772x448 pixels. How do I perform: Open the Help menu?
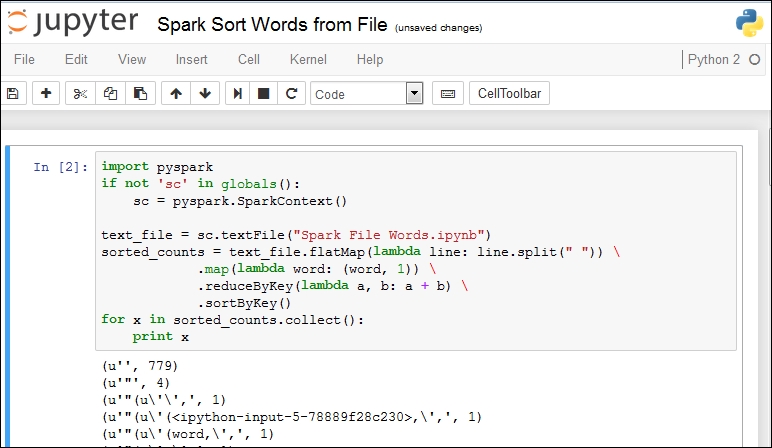pyautogui.click(x=370, y=60)
